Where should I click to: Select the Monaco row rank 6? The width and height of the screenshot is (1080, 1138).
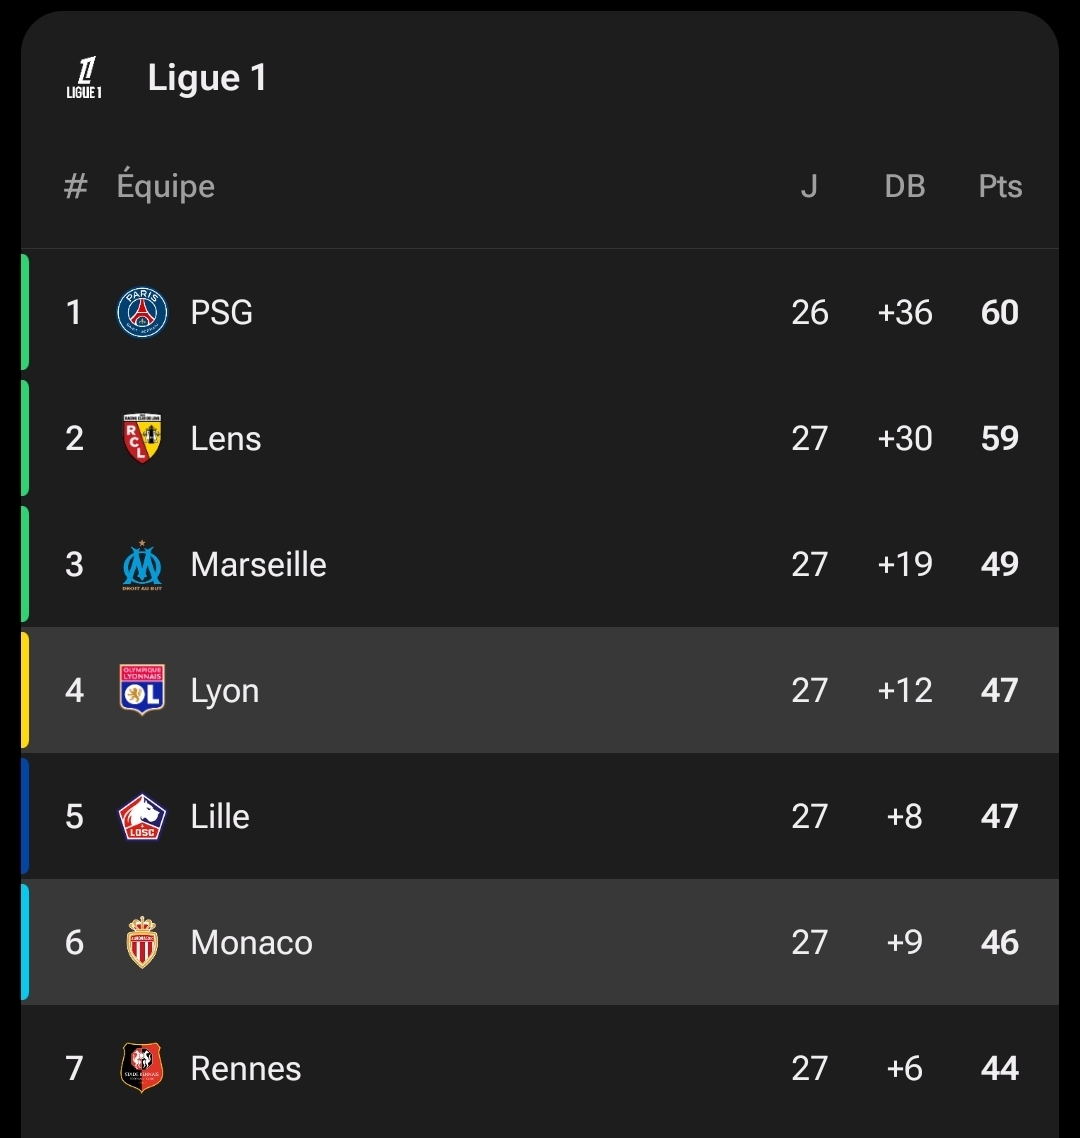(74, 942)
